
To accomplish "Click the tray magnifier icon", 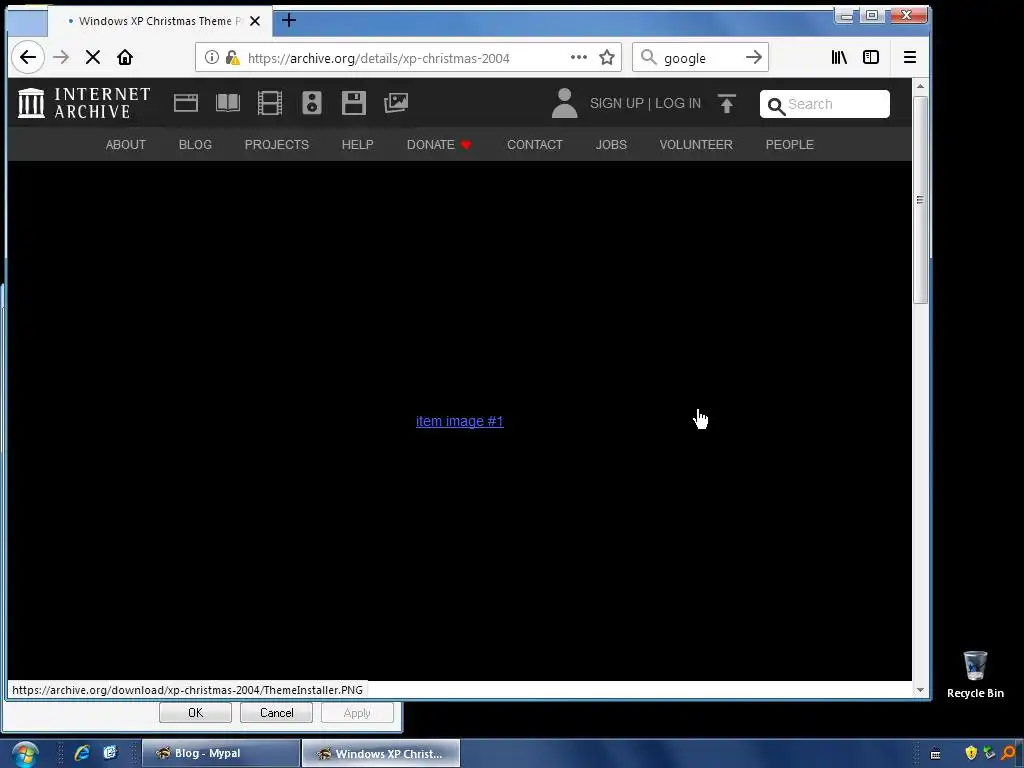I will (1009, 753).
